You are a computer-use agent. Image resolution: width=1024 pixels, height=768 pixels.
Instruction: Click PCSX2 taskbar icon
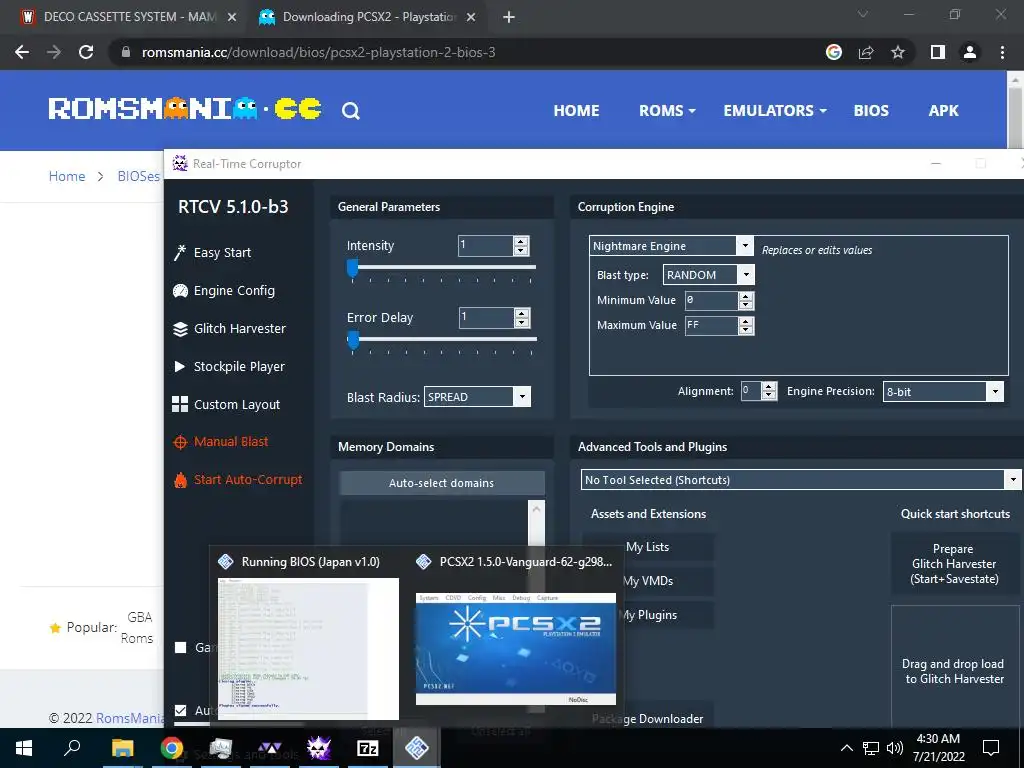[x=417, y=748]
